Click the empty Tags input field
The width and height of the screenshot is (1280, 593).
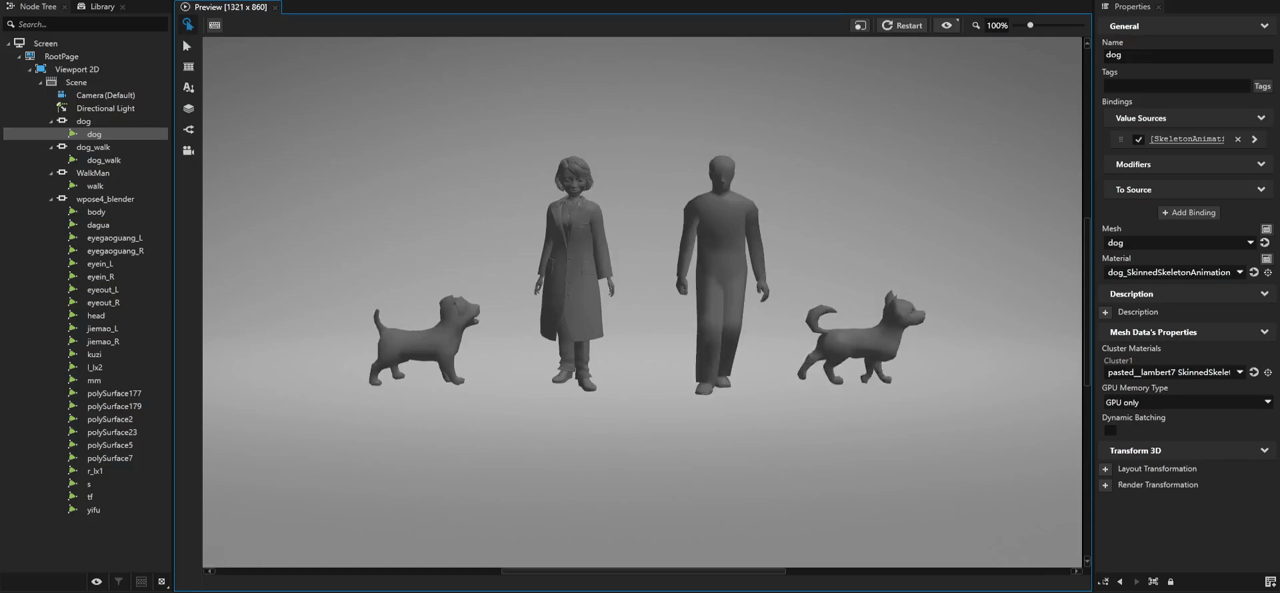click(x=1176, y=86)
